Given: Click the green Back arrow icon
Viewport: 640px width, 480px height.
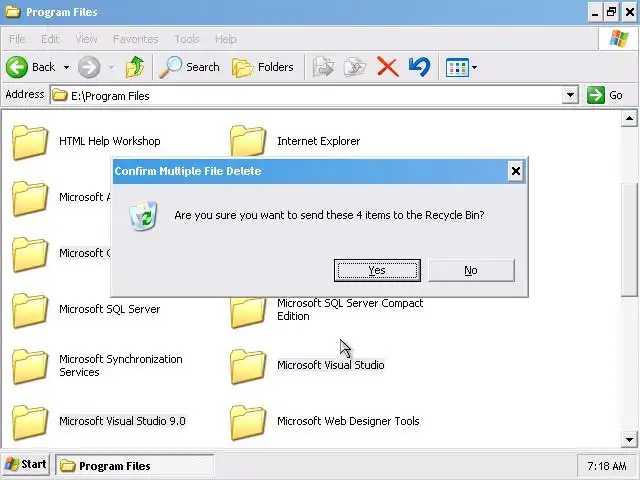Looking at the screenshot, I should (x=17, y=67).
